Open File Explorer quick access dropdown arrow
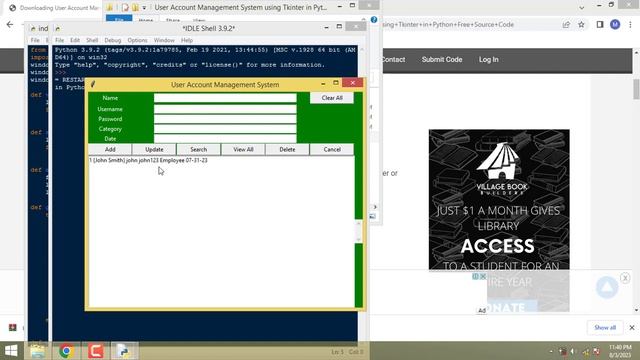 (x=144, y=8)
